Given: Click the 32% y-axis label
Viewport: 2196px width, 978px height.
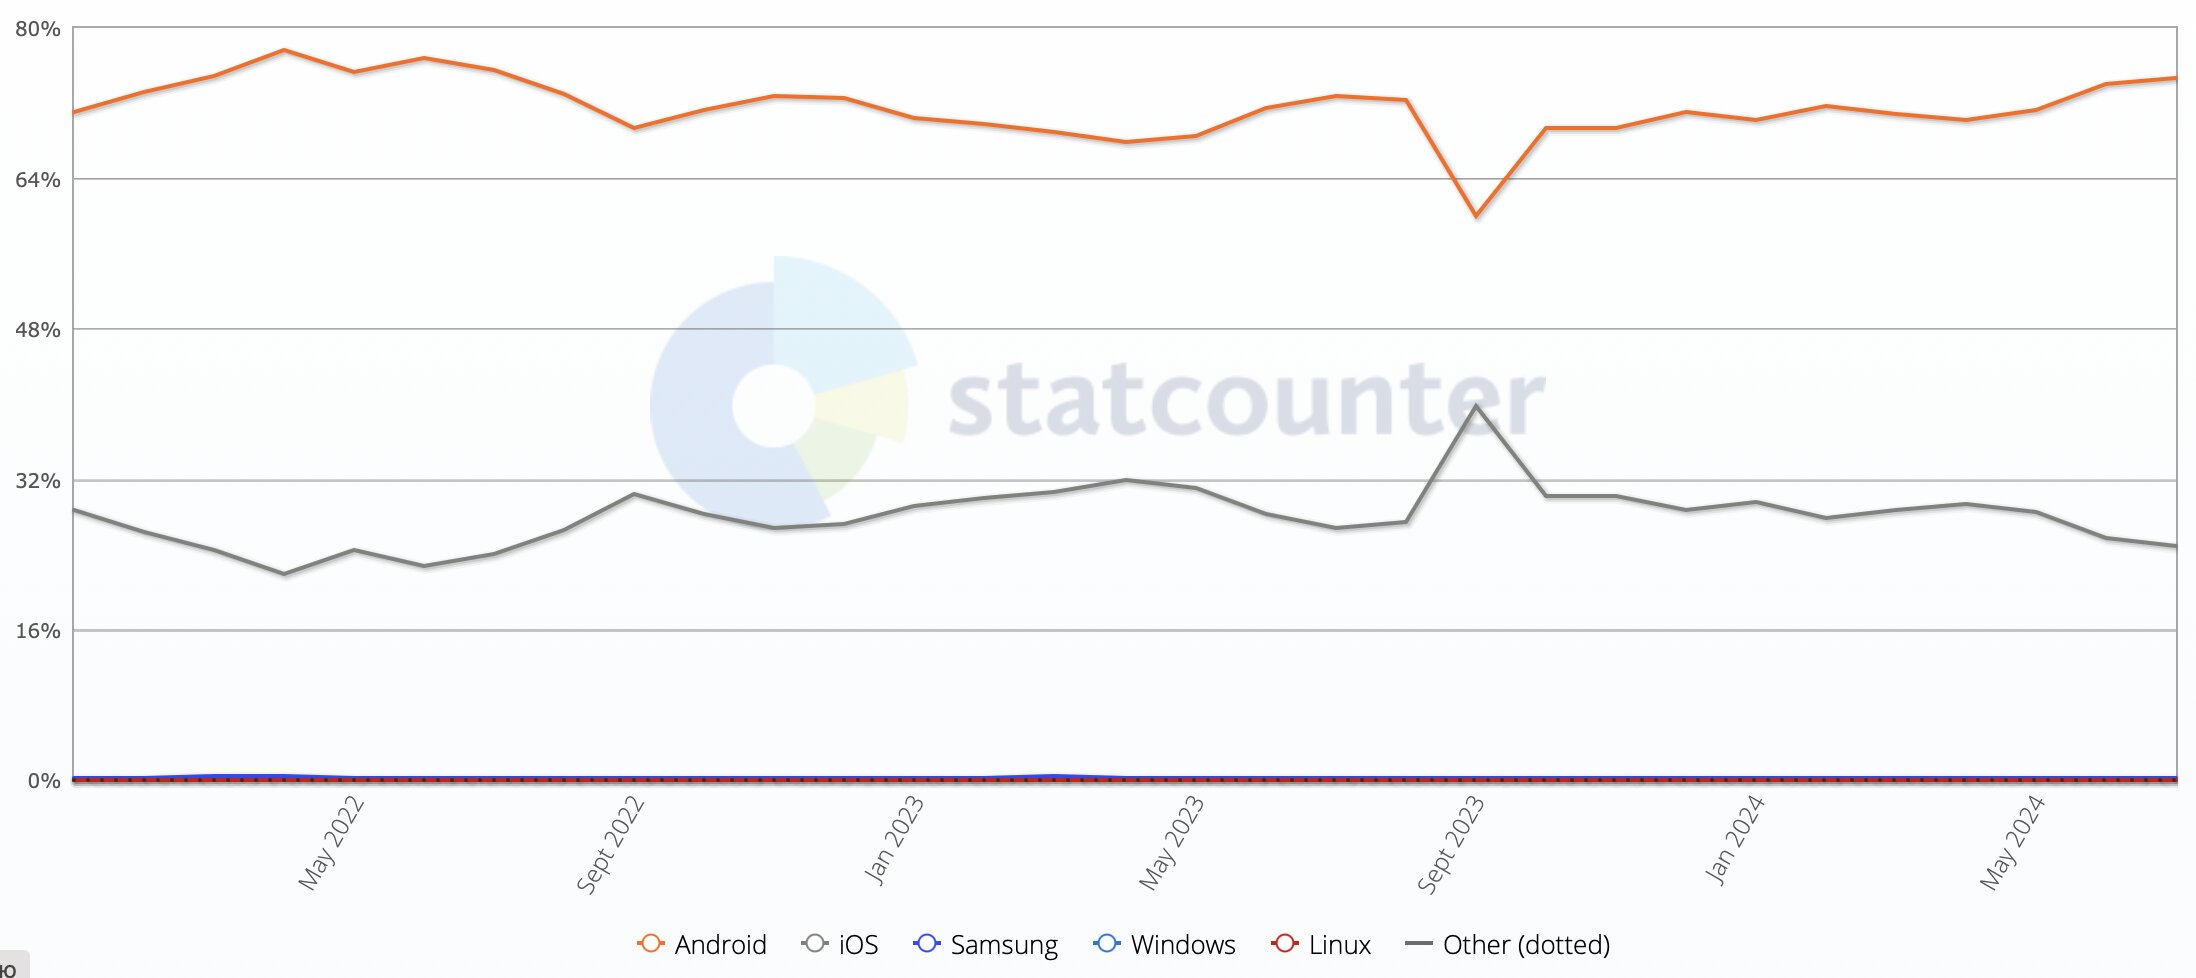Looking at the screenshot, I should [x=37, y=481].
